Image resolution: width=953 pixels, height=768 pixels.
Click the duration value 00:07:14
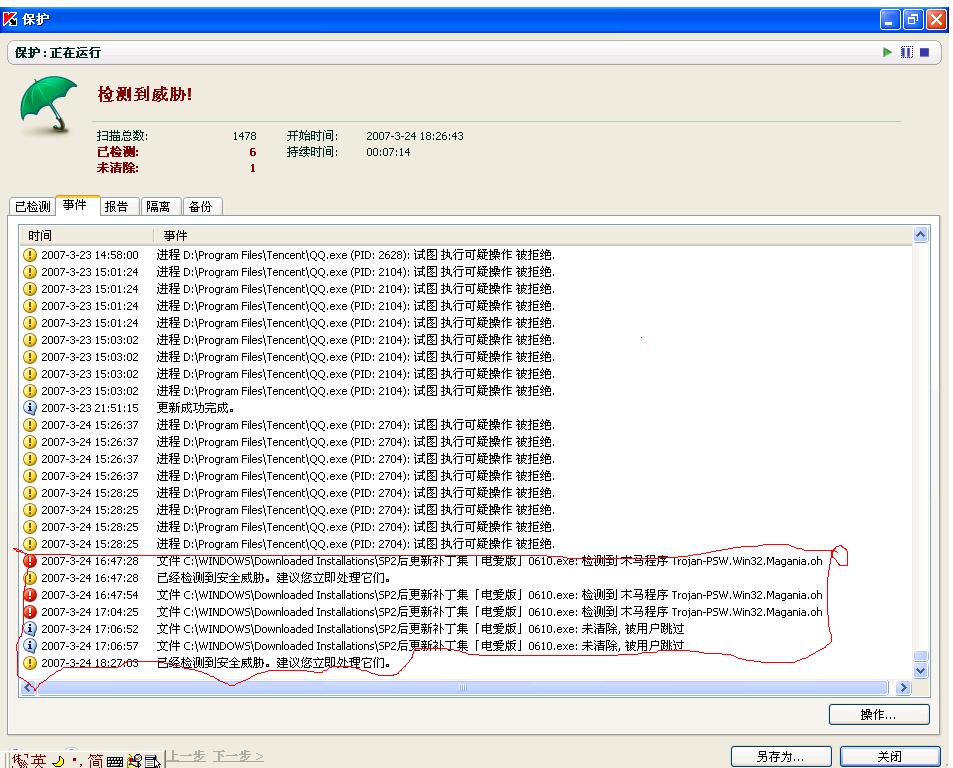click(388, 152)
